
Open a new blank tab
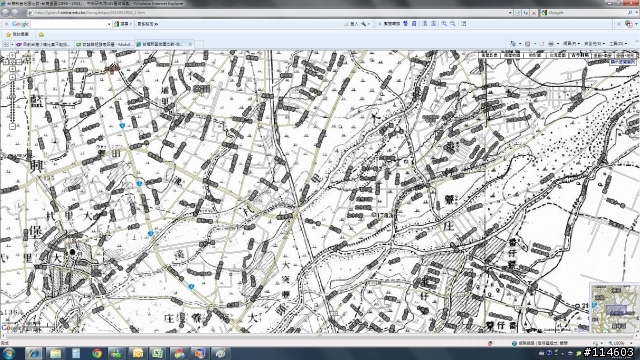pos(199,44)
